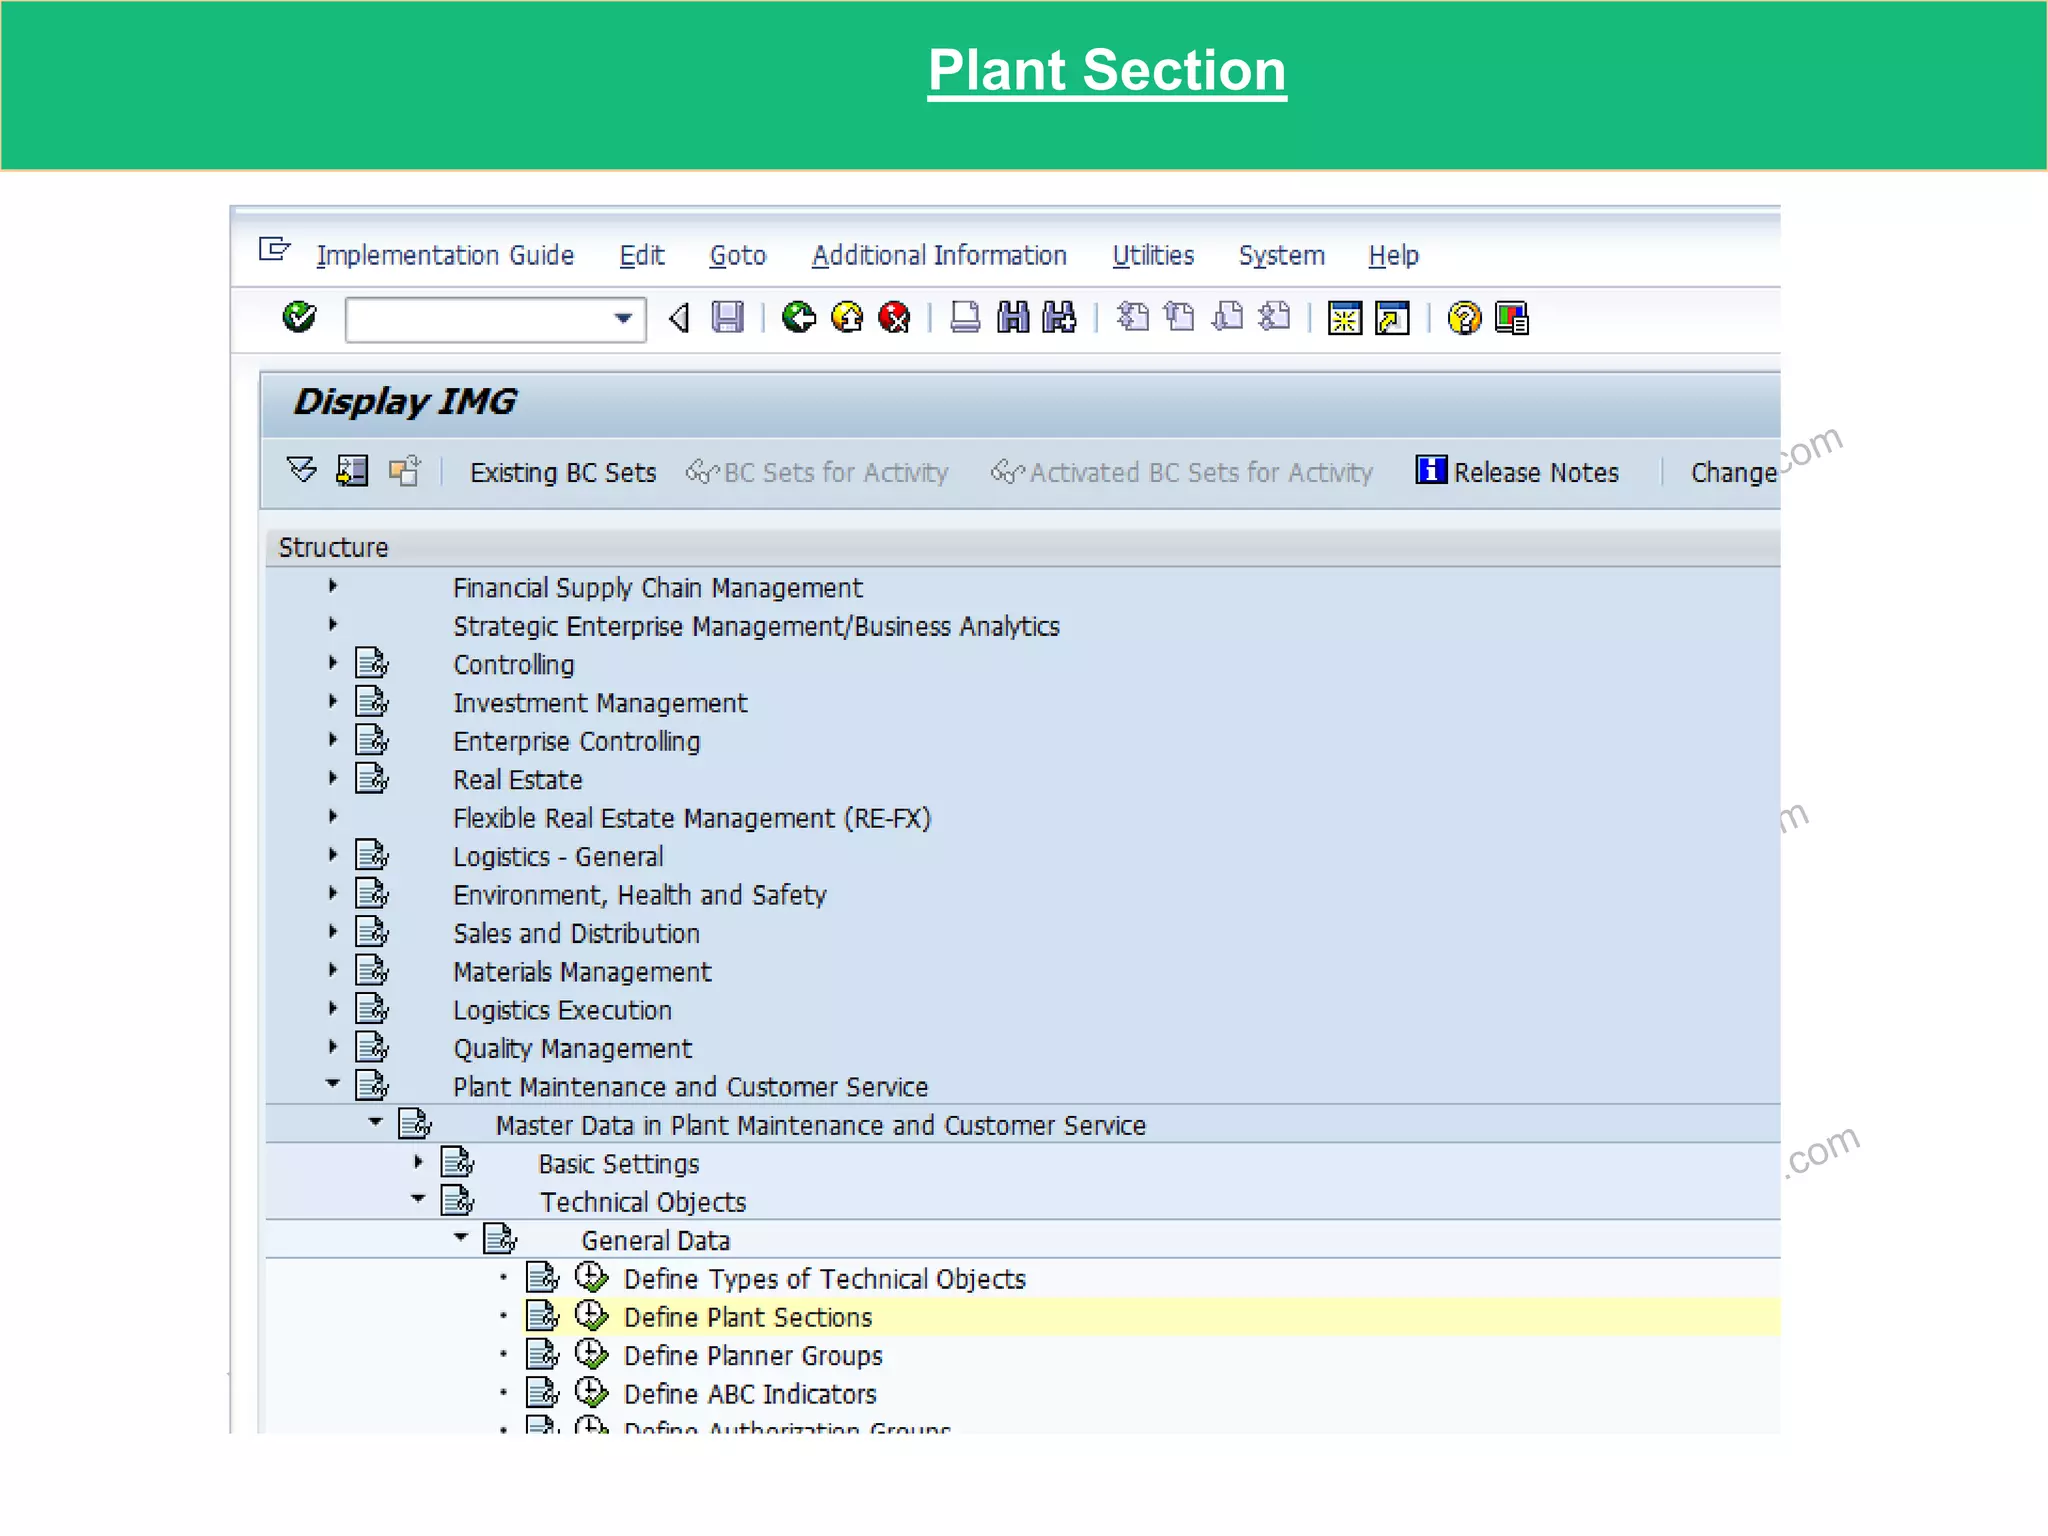2048x1536 pixels.
Task: Click the Release Notes button
Action: click(1517, 471)
